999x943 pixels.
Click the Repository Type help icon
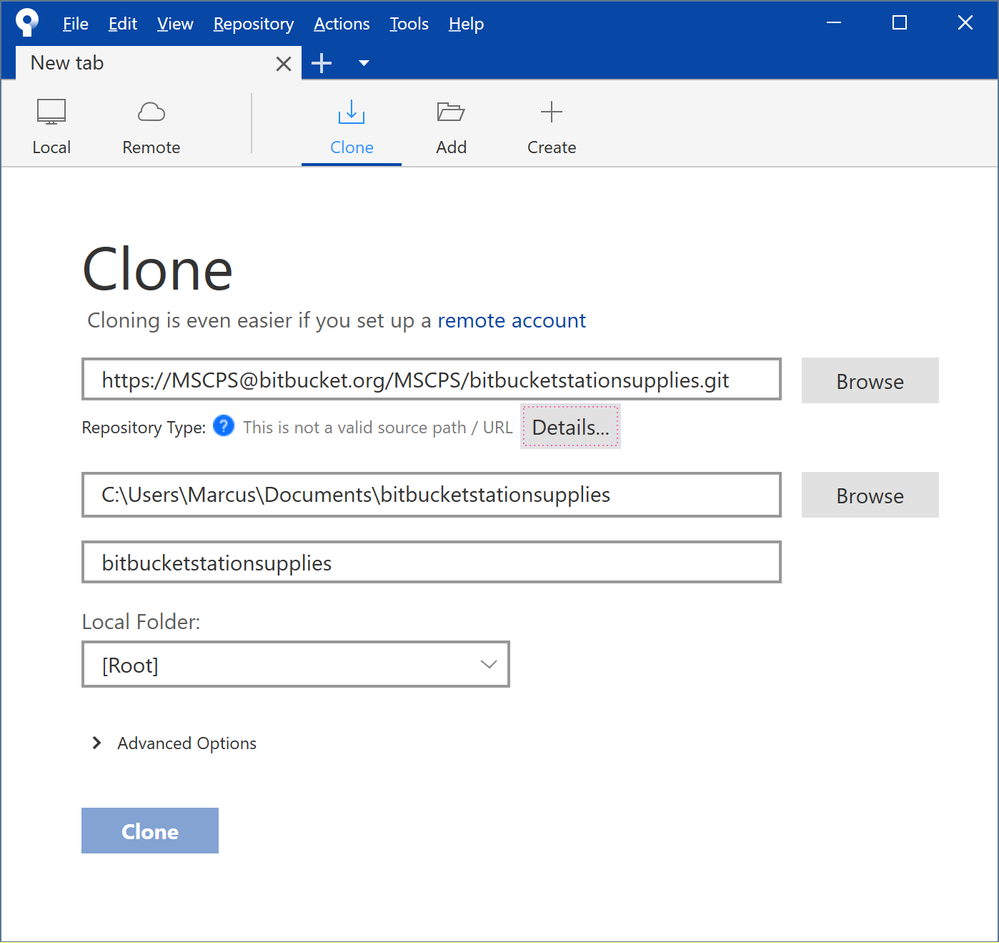224,426
